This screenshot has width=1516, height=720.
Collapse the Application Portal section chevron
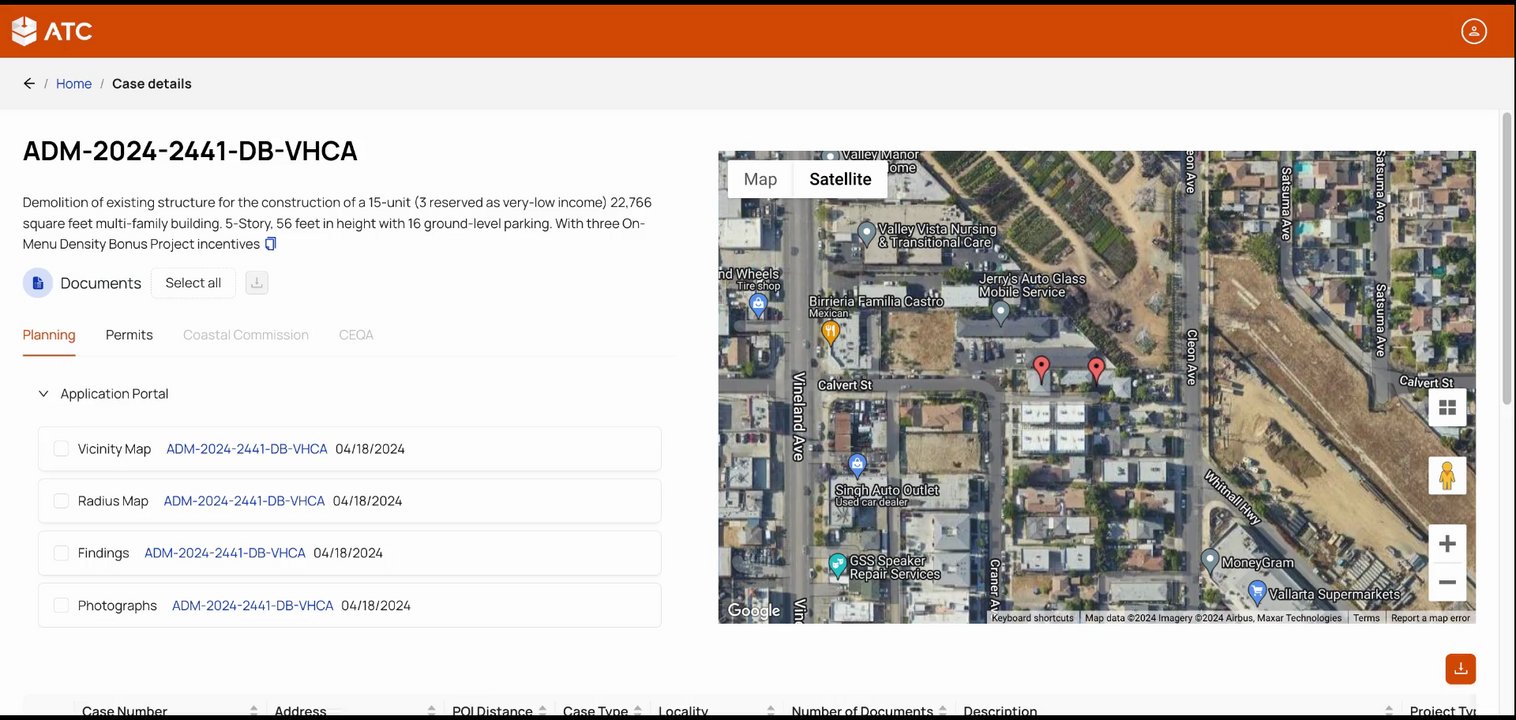click(43, 394)
